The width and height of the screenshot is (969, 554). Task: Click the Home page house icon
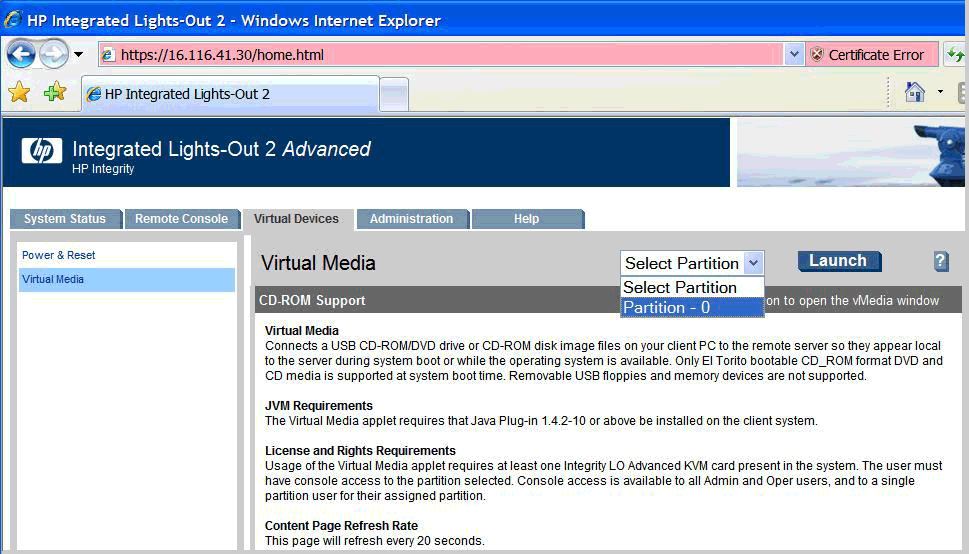click(915, 92)
